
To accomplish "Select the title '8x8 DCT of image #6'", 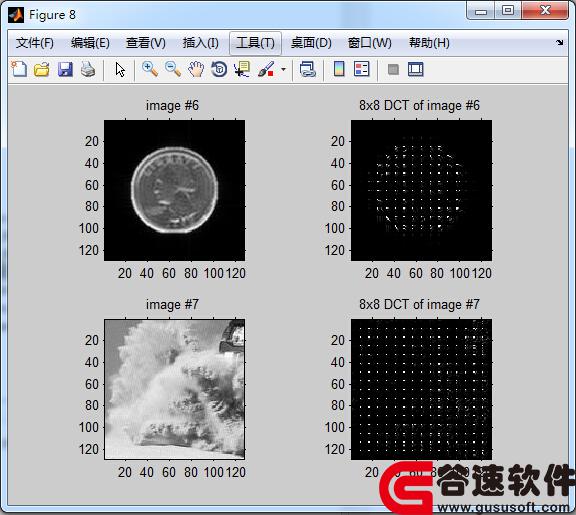I will pos(419,106).
